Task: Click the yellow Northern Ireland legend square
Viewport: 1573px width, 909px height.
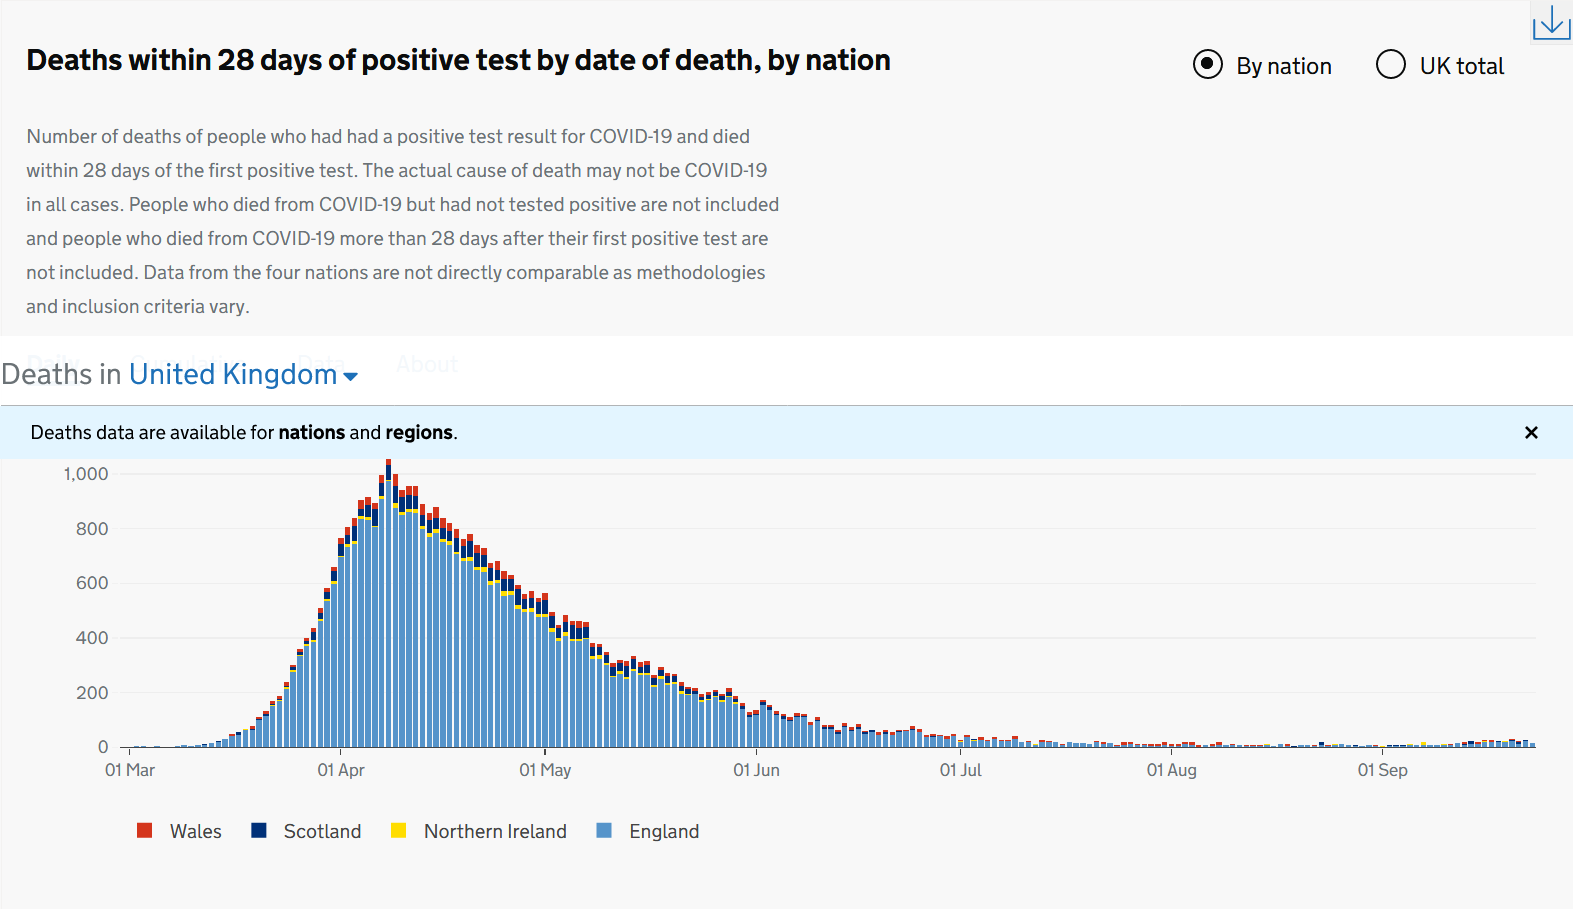Action: click(x=398, y=831)
